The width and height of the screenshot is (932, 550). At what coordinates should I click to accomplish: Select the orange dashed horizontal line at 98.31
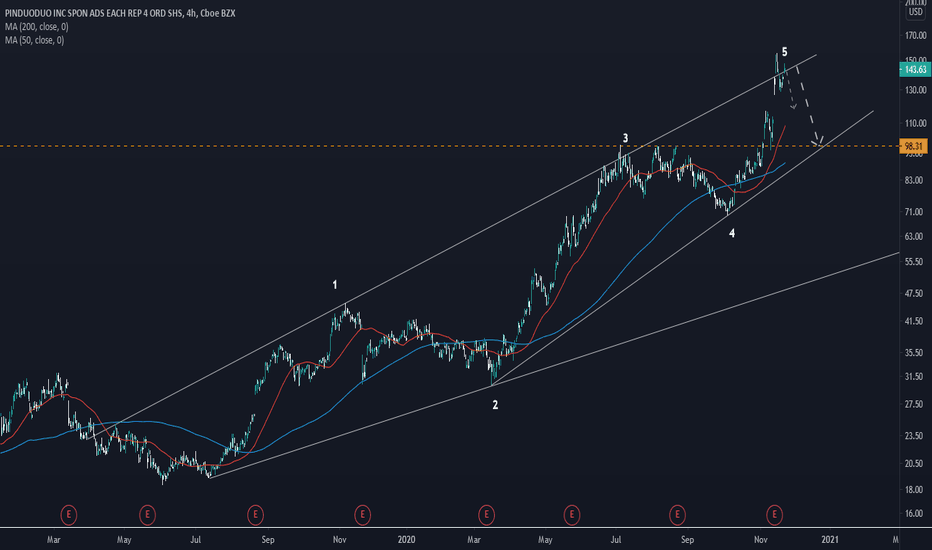pyautogui.click(x=449, y=146)
